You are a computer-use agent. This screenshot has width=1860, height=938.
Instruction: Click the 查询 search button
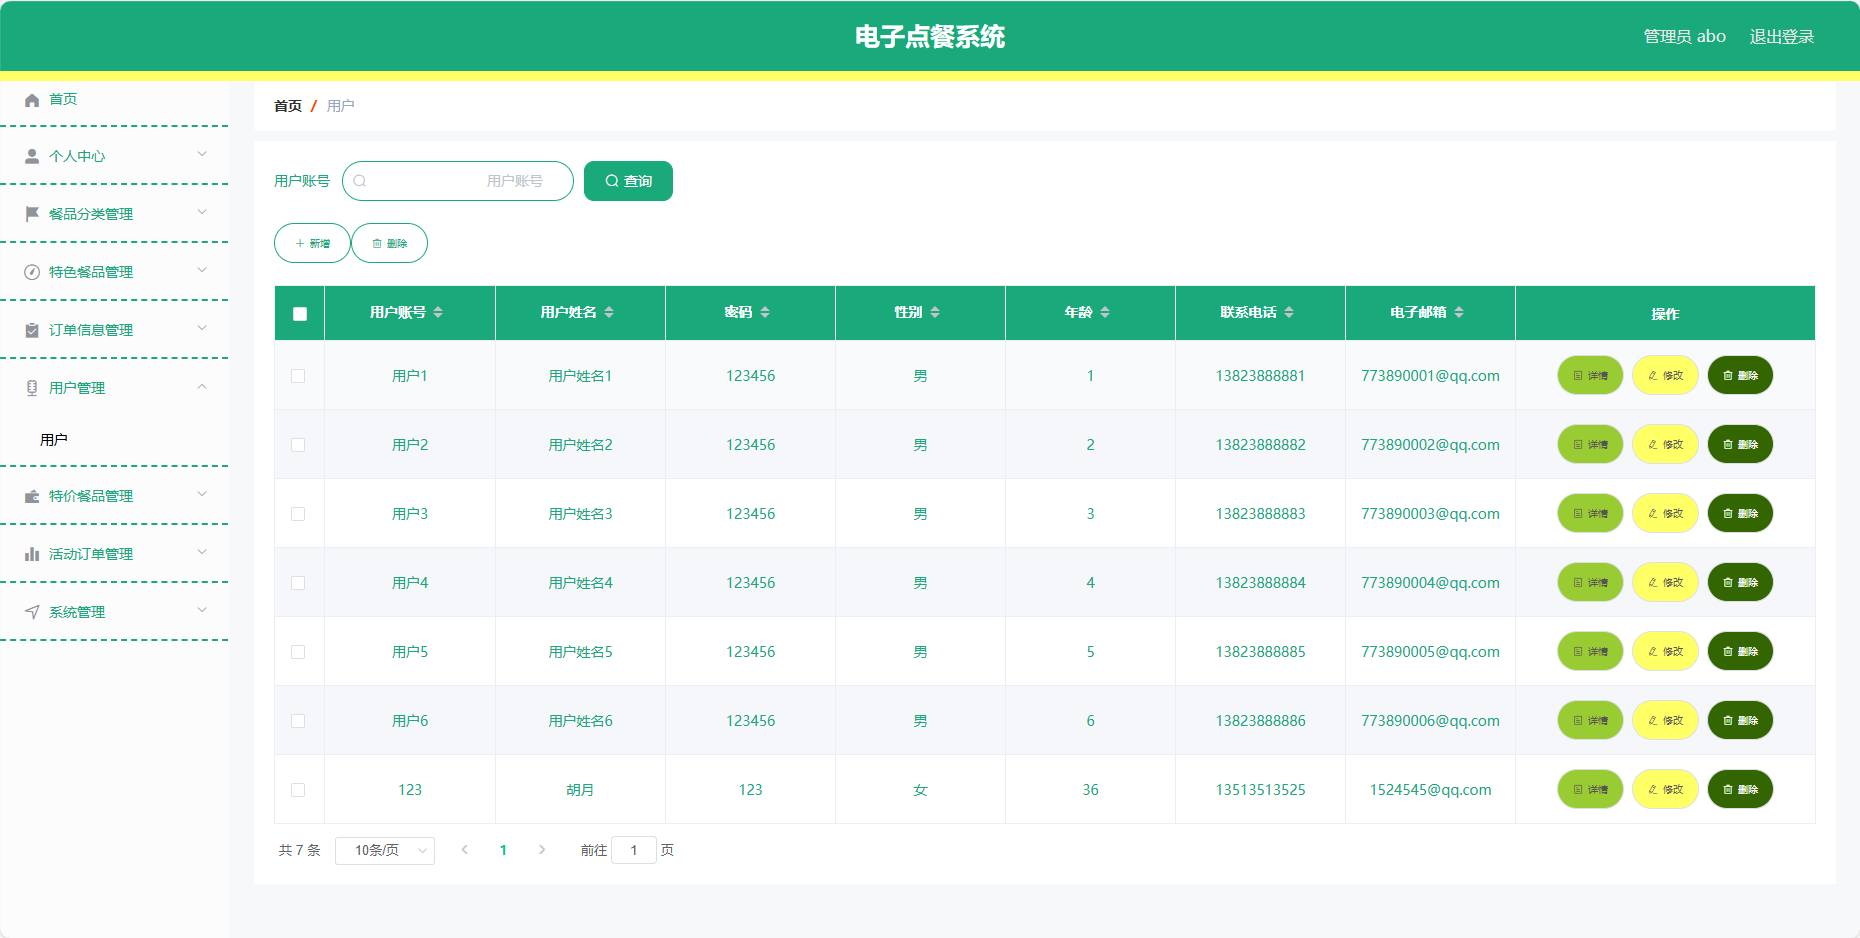[628, 181]
